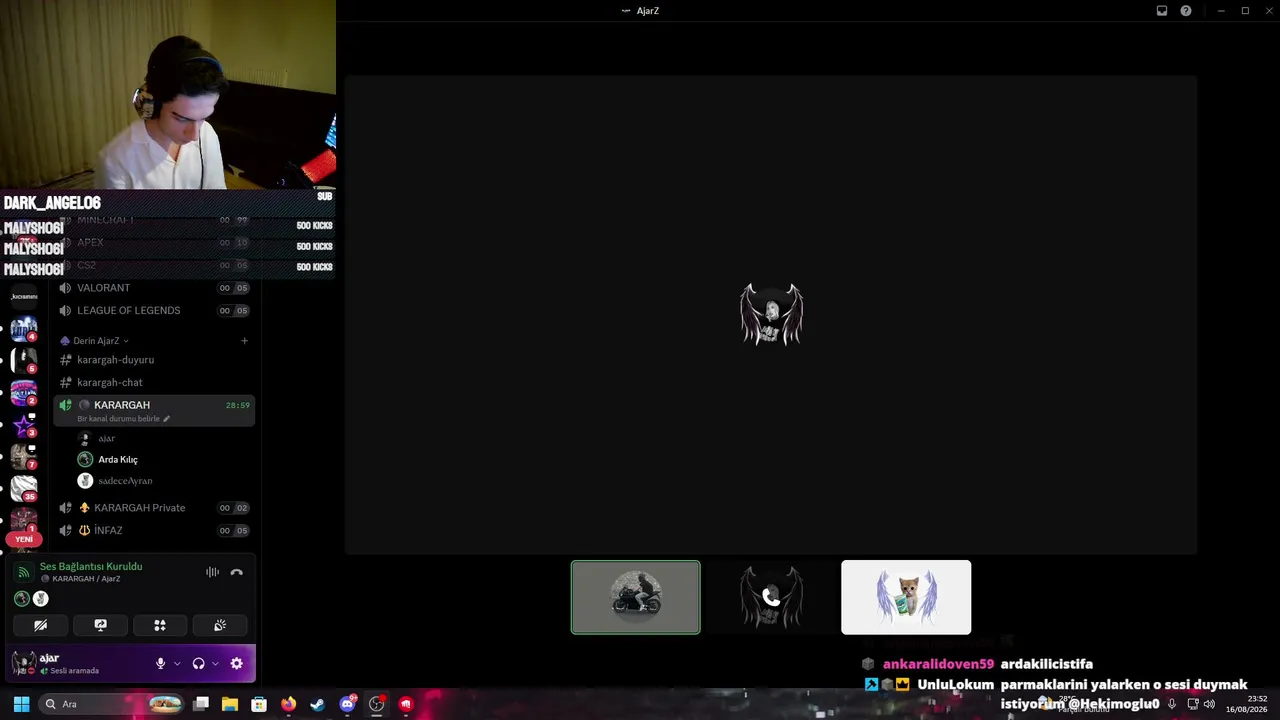Viewport: 1280px width, 720px height.
Task: Deafen audio with the headphone icon
Action: coord(198,663)
